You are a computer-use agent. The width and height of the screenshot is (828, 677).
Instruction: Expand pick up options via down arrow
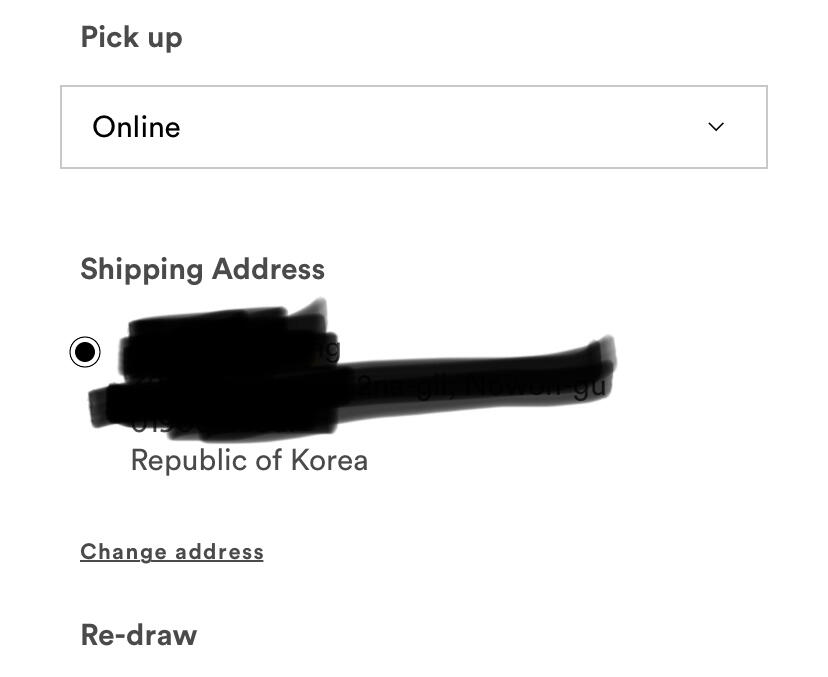(x=716, y=127)
